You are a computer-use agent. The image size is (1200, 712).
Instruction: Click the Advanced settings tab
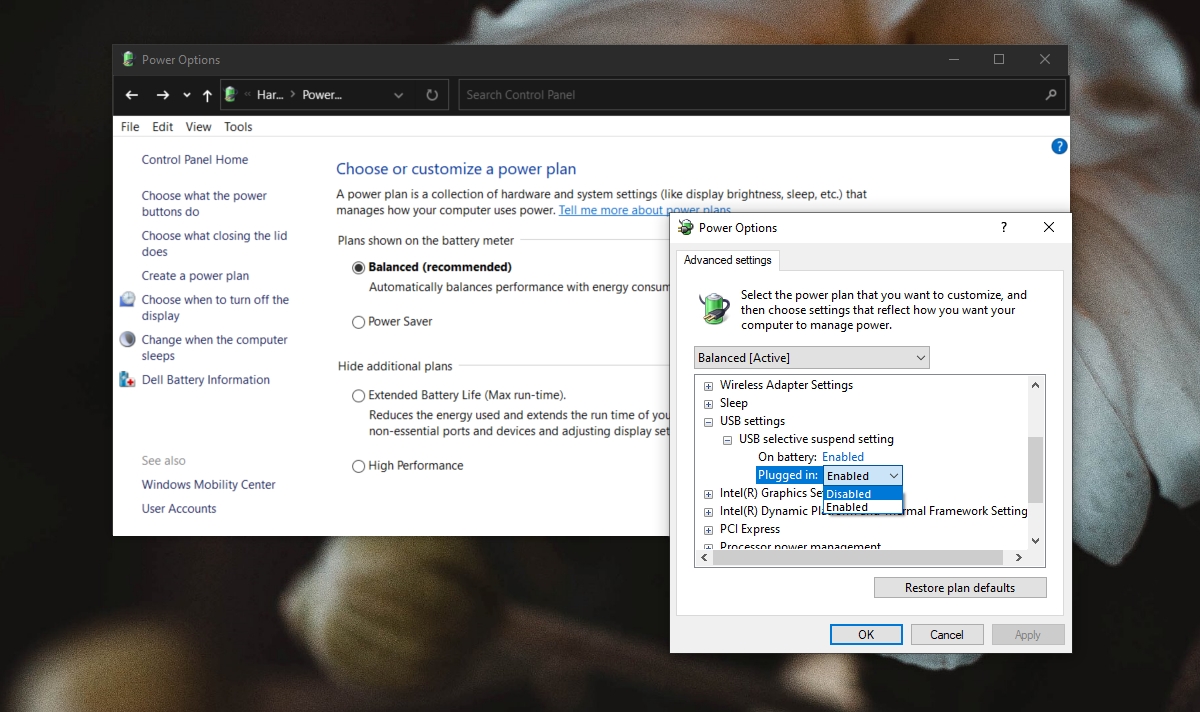click(x=727, y=260)
